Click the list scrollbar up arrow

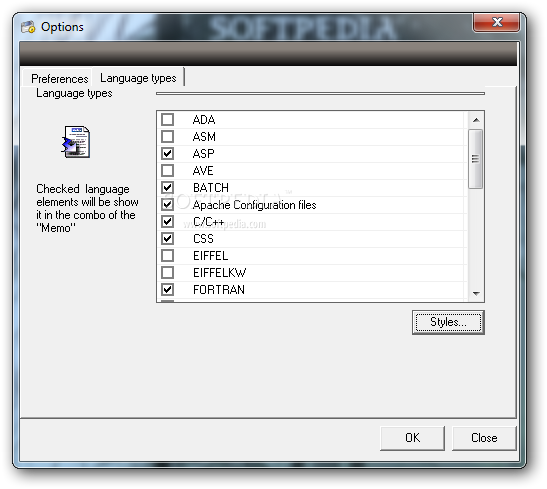tap(476, 120)
